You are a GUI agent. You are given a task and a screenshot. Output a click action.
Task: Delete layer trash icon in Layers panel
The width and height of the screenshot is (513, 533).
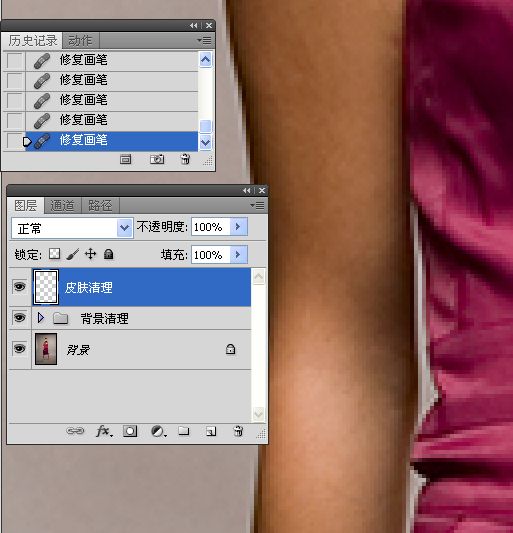[x=238, y=431]
